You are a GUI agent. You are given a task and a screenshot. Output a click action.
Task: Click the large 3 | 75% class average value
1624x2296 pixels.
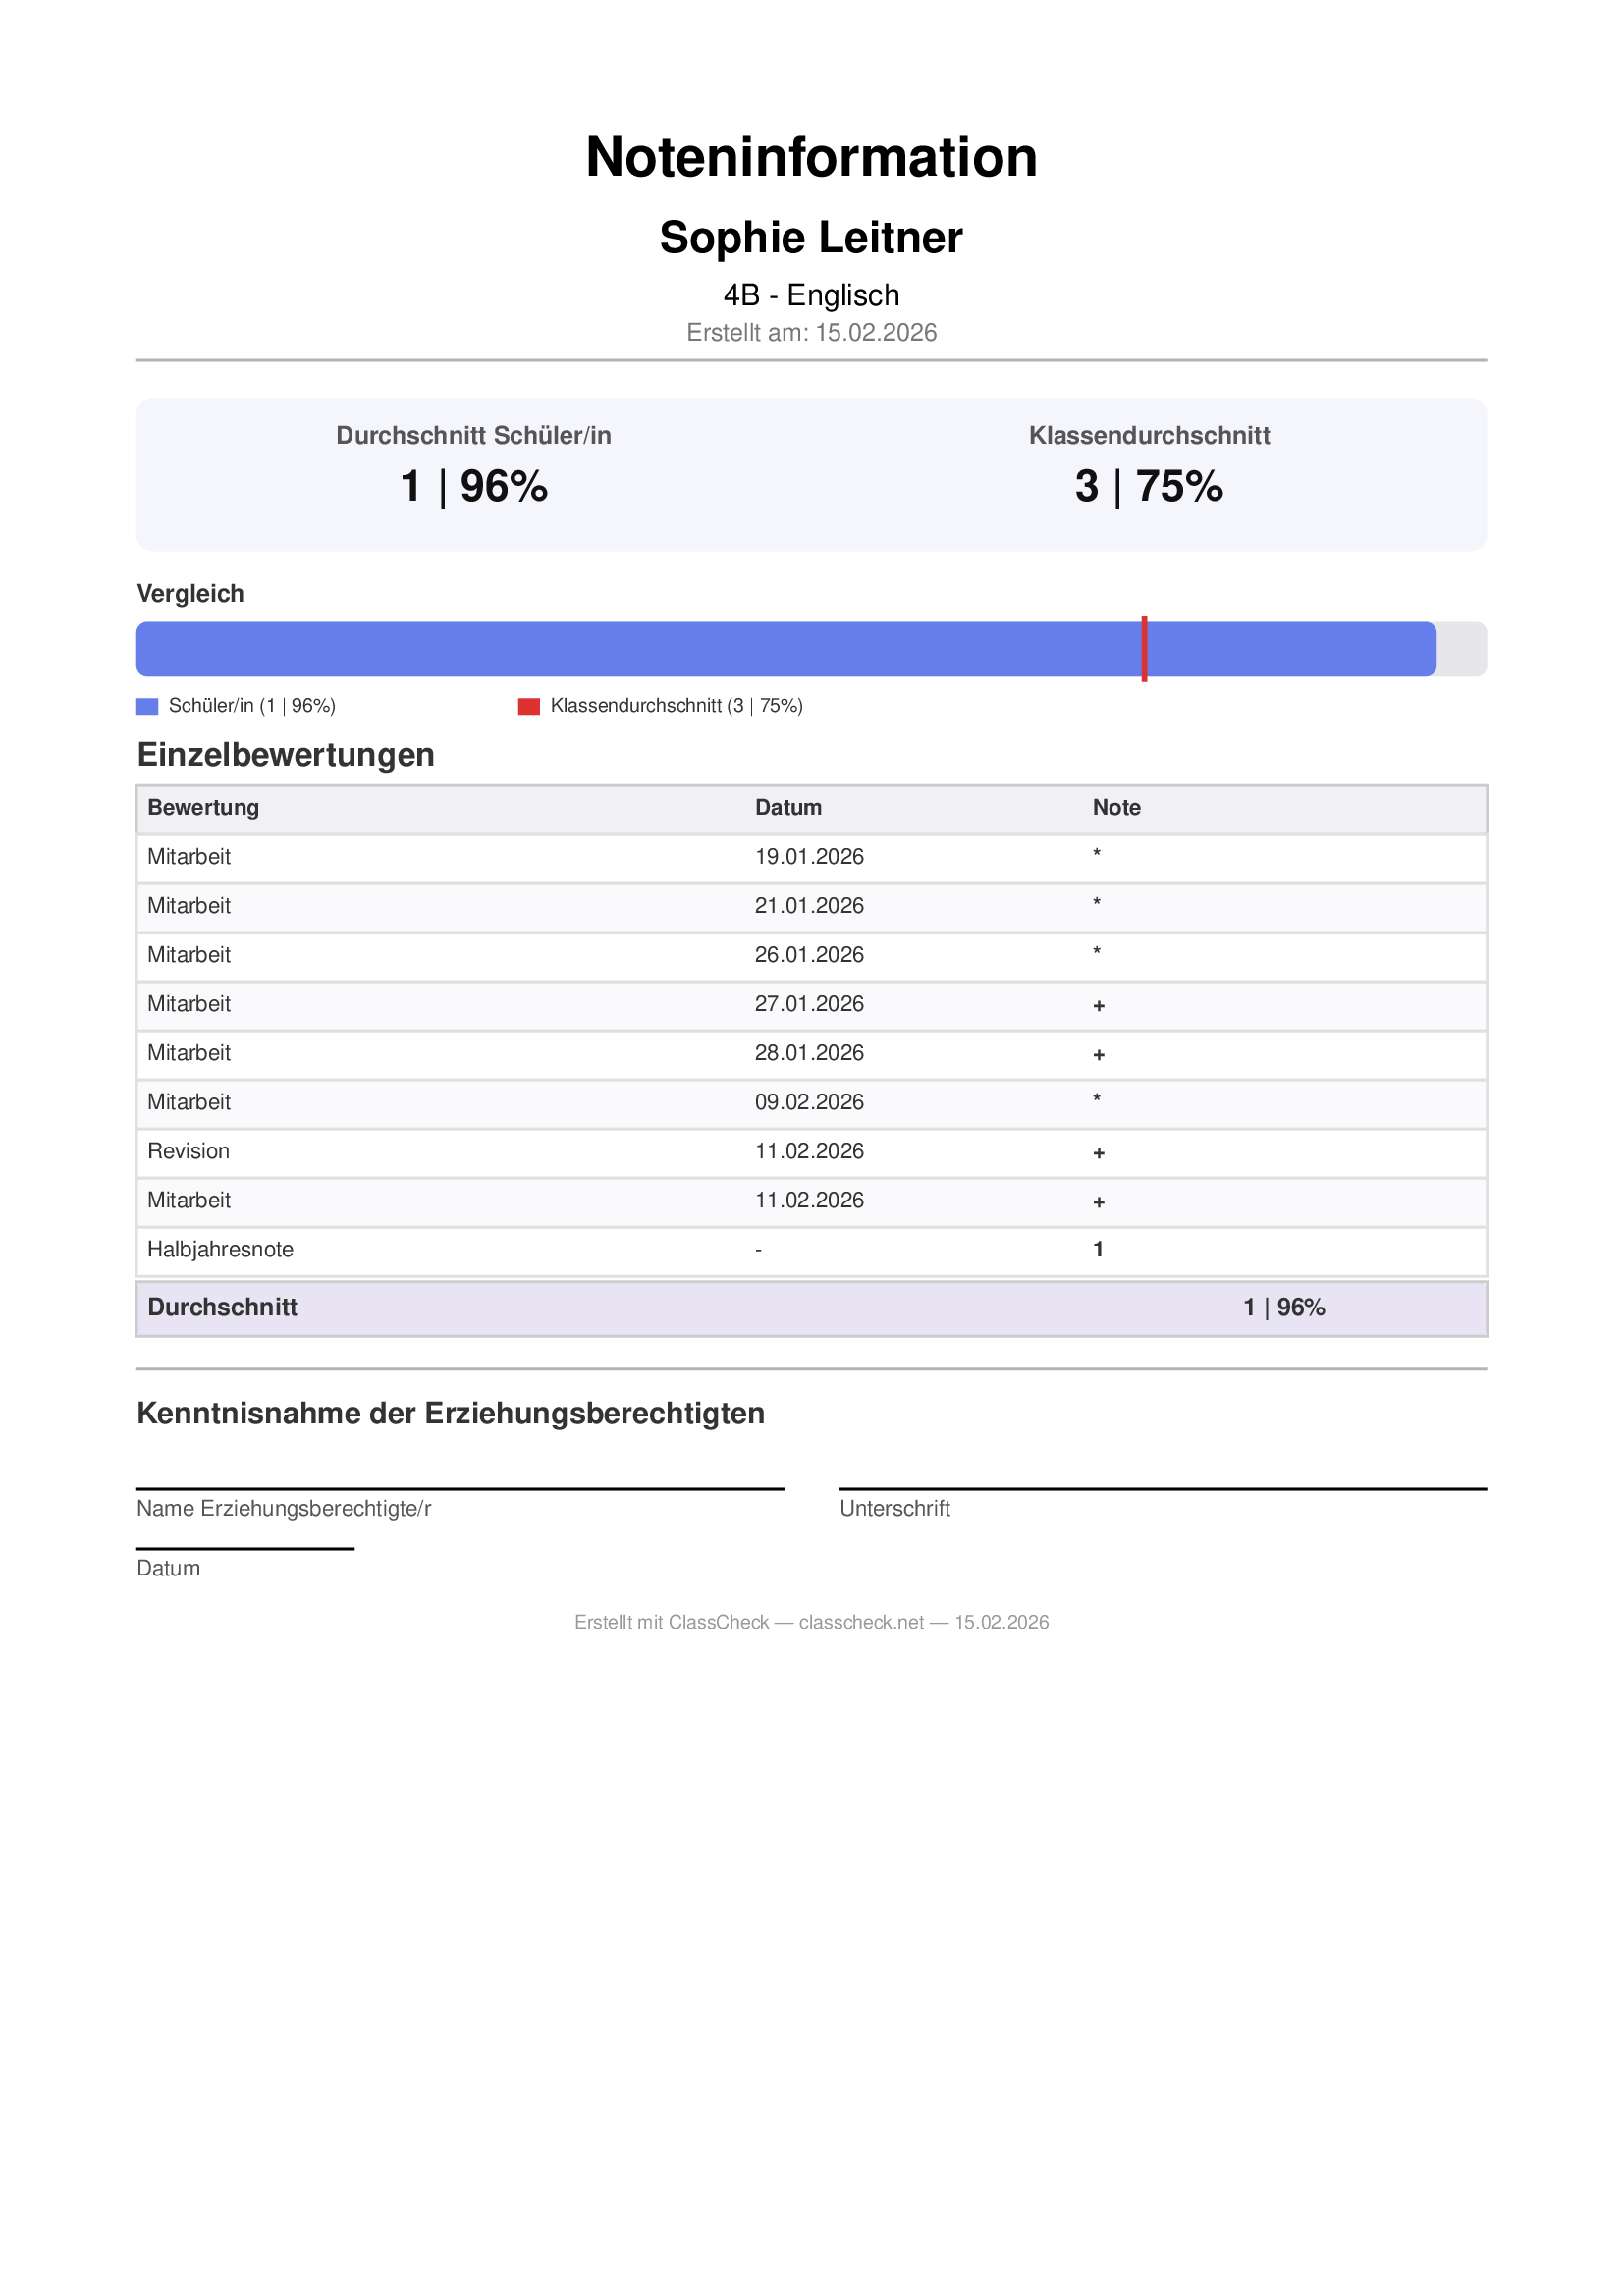tap(1149, 487)
